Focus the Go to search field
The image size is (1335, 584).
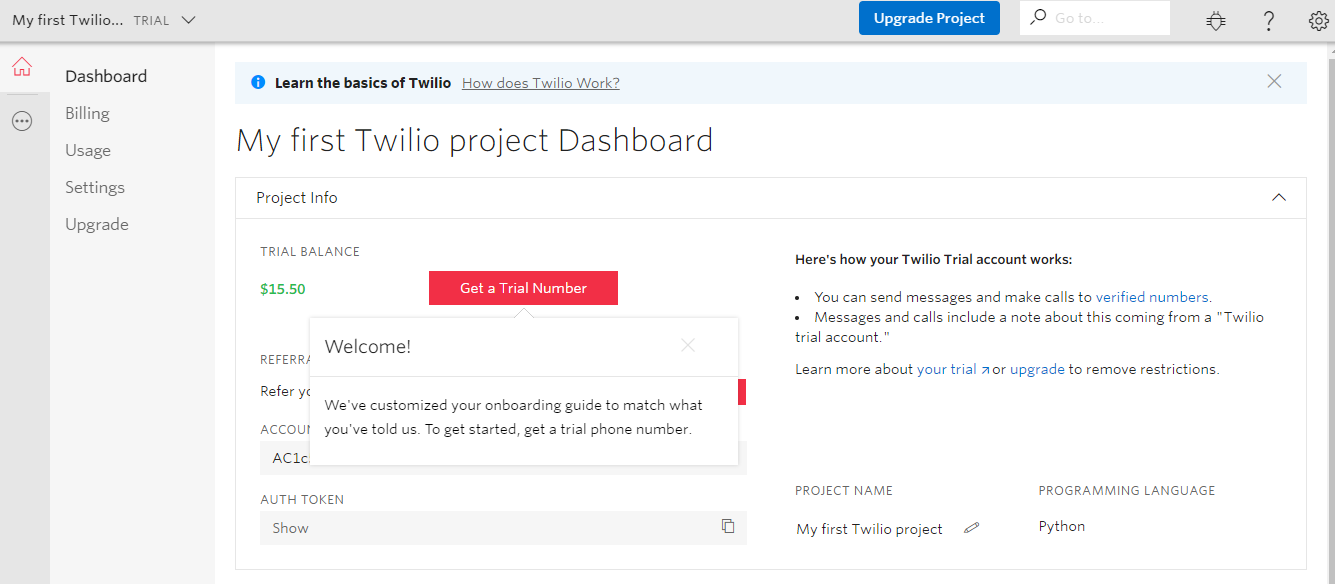pyautogui.click(x=1095, y=18)
